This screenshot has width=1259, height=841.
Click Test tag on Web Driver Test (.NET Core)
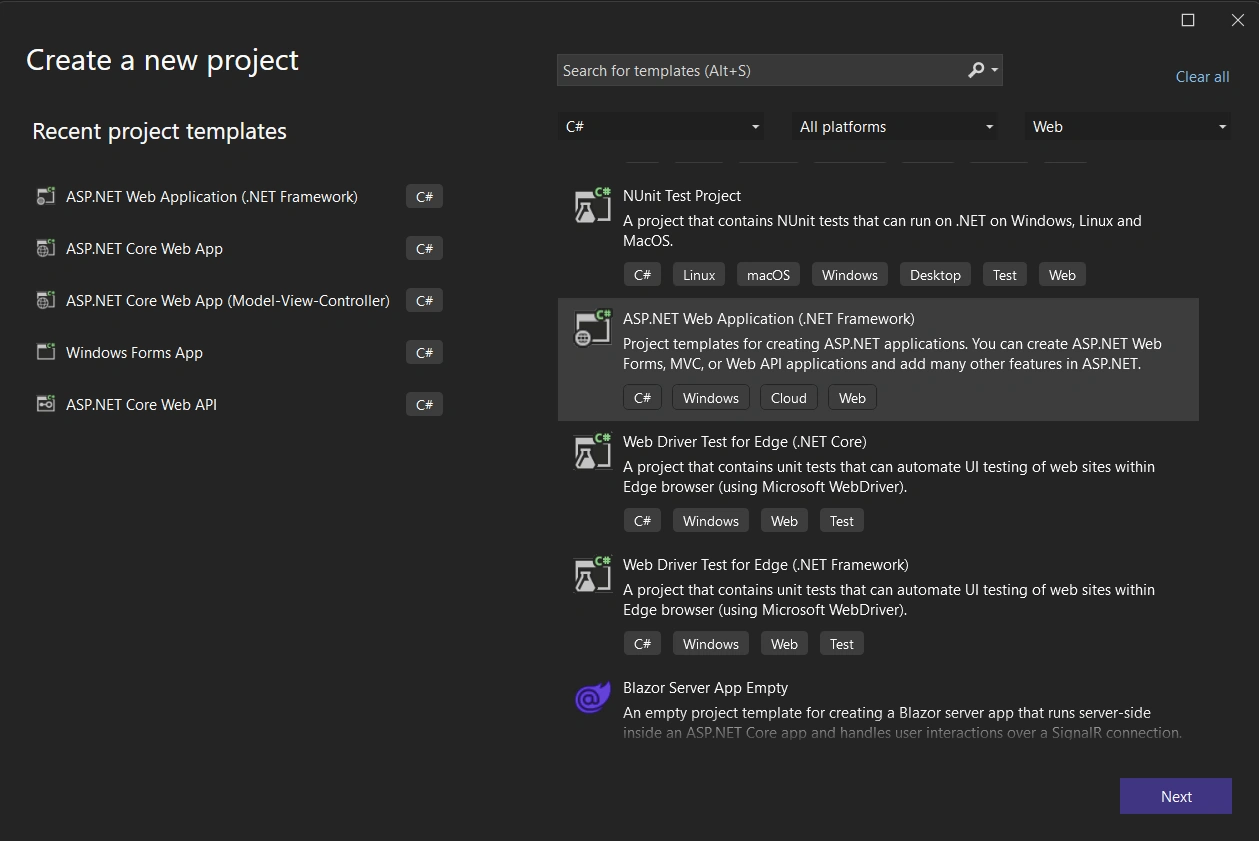(842, 521)
